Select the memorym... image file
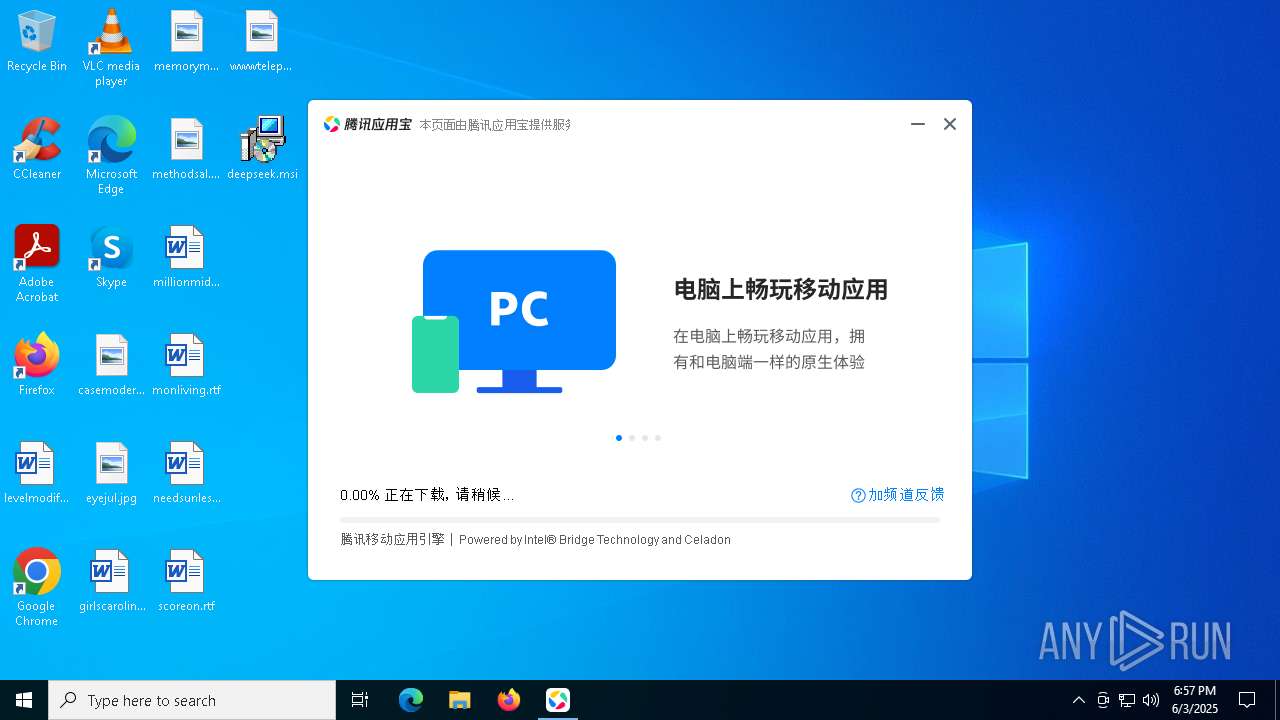1280x720 pixels. tap(186, 41)
